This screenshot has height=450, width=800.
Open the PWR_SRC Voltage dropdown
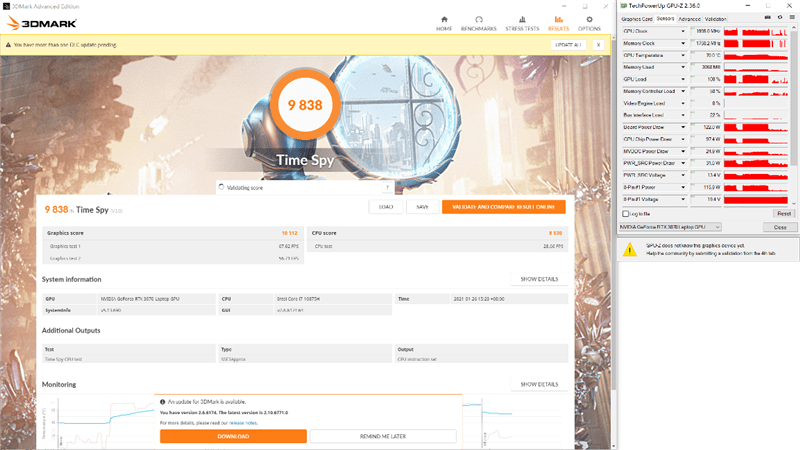pyautogui.click(x=683, y=175)
